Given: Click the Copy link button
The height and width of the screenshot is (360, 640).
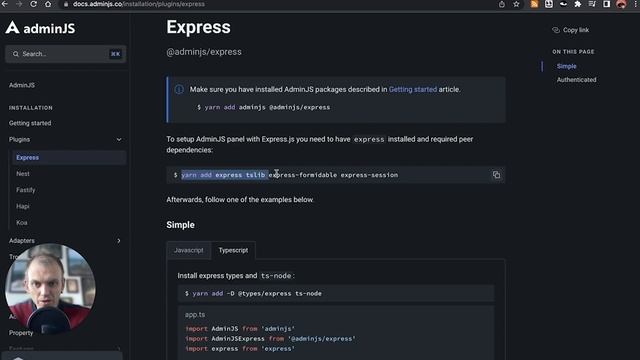Looking at the screenshot, I should click(571, 30).
